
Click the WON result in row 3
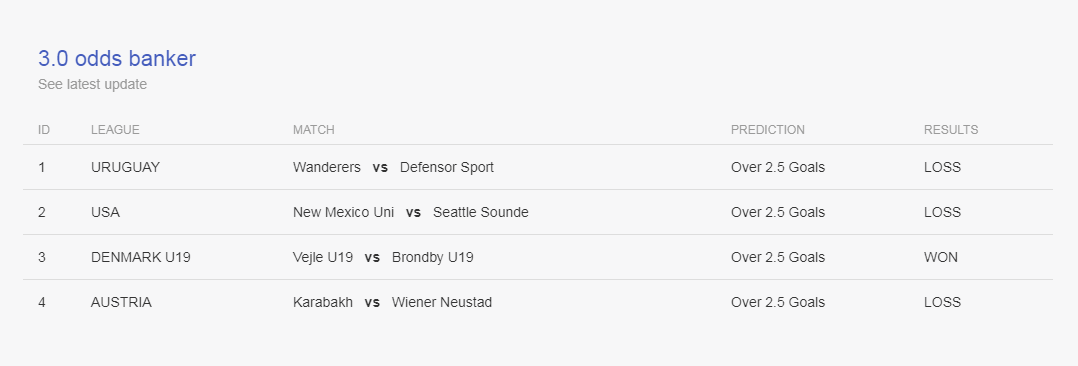click(940, 257)
